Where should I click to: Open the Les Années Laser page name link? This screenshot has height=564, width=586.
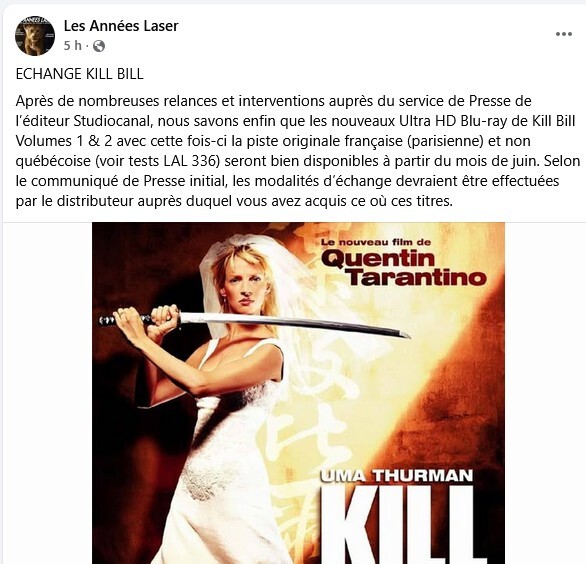(121, 26)
